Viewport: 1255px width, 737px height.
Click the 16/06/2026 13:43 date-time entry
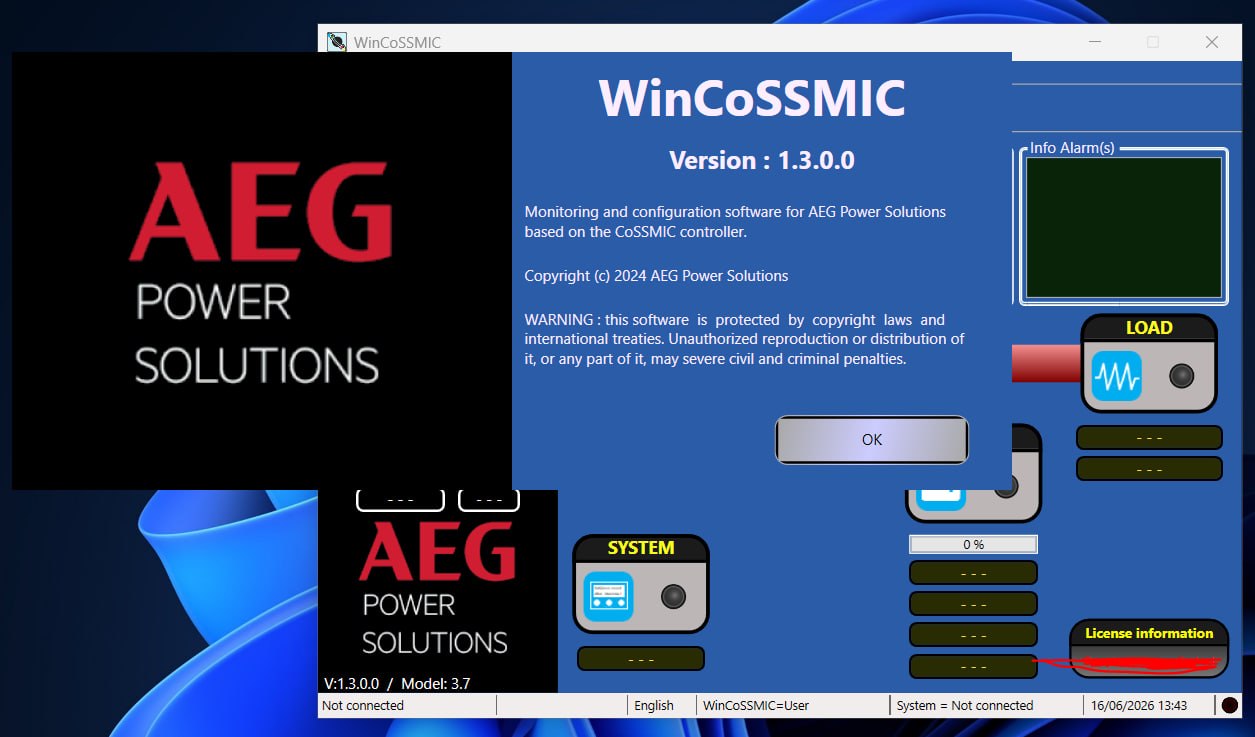1141,706
